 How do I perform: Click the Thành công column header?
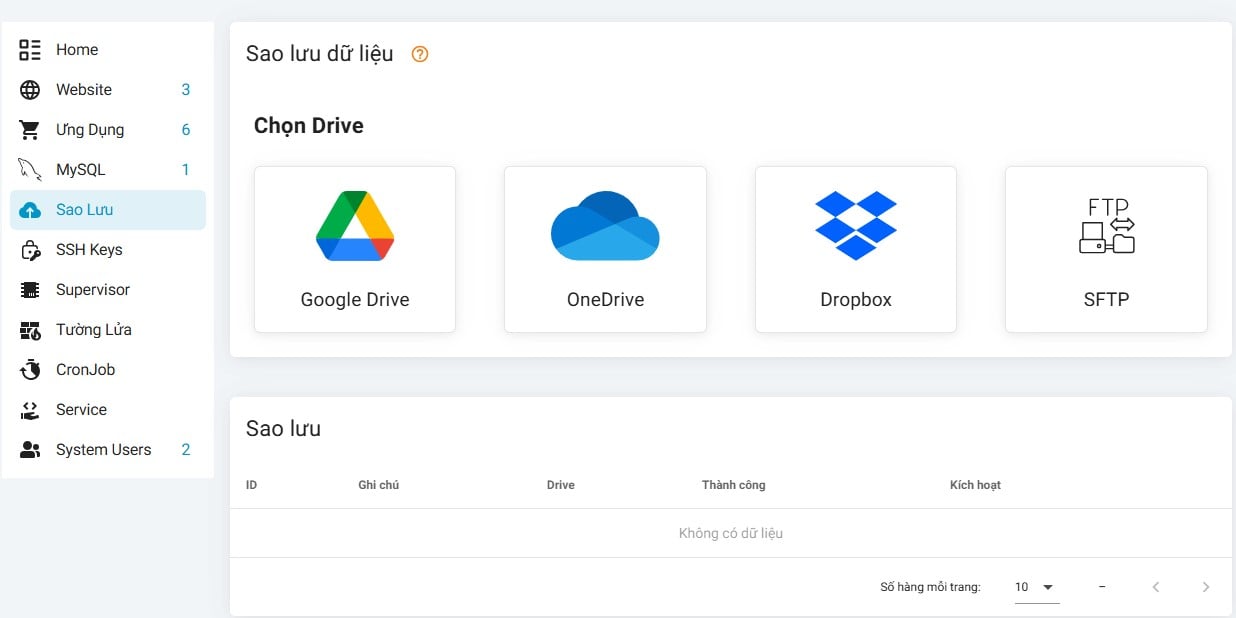click(x=734, y=485)
